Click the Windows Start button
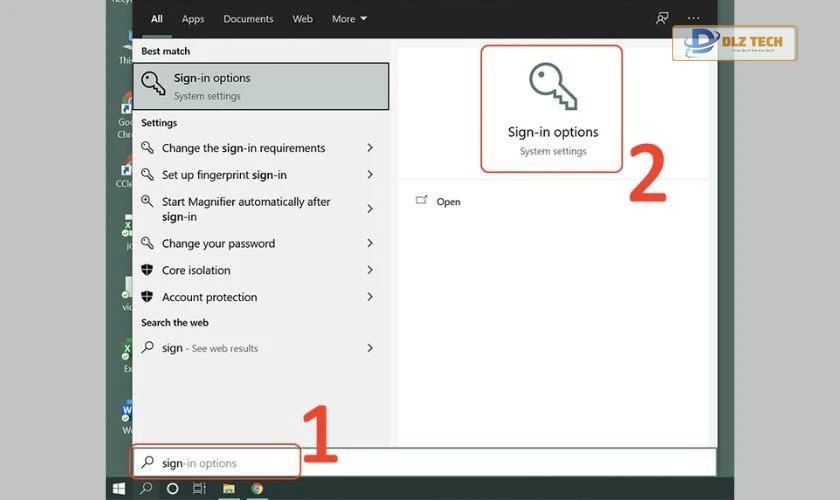The image size is (840, 500). 119,489
